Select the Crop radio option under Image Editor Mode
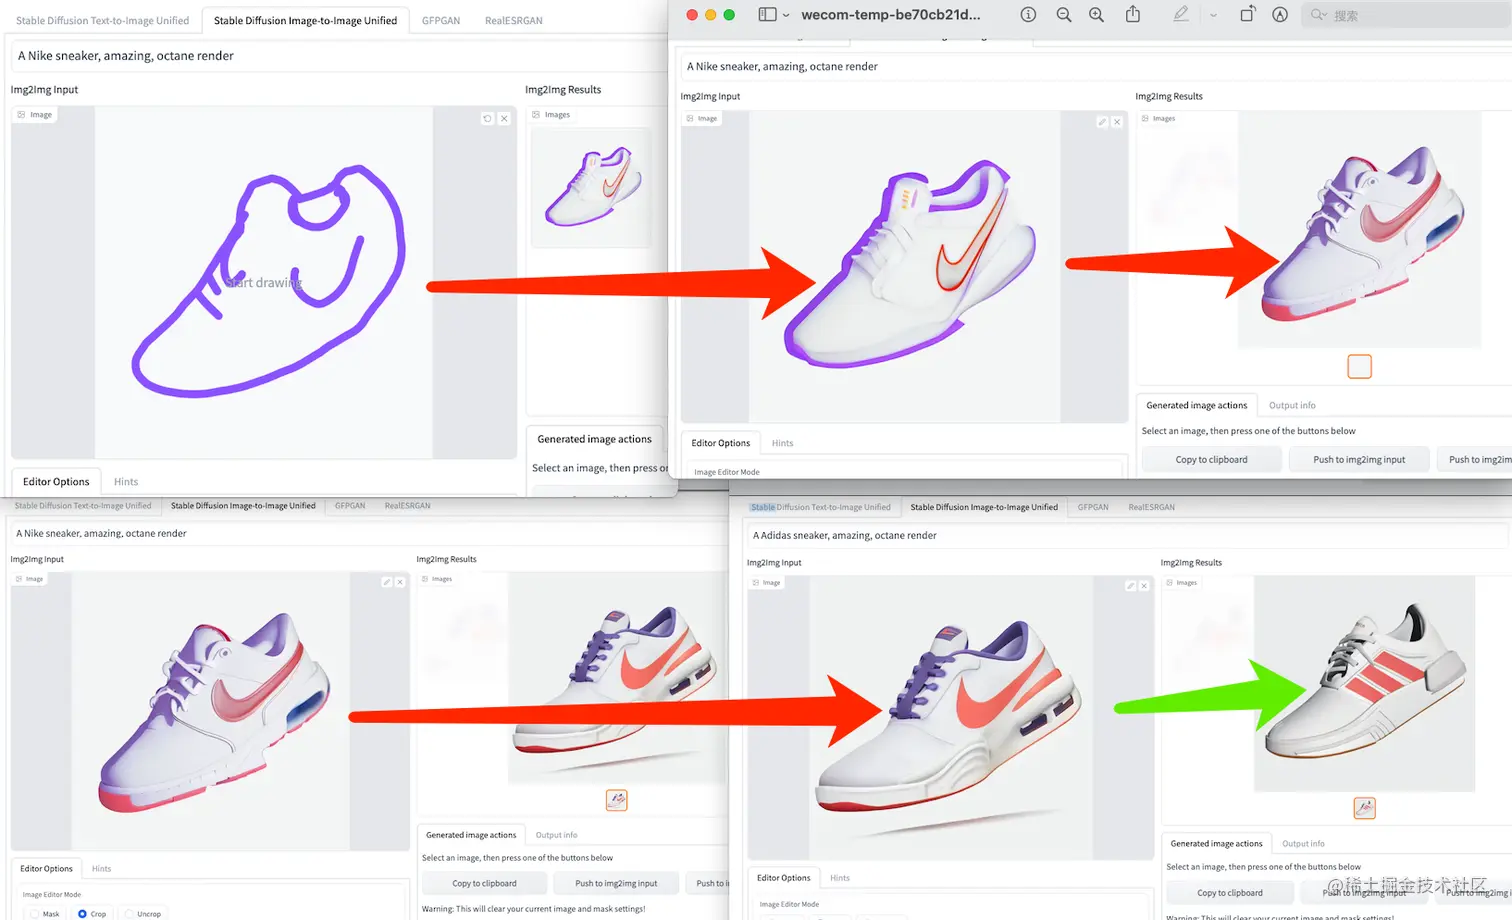 click(92, 914)
